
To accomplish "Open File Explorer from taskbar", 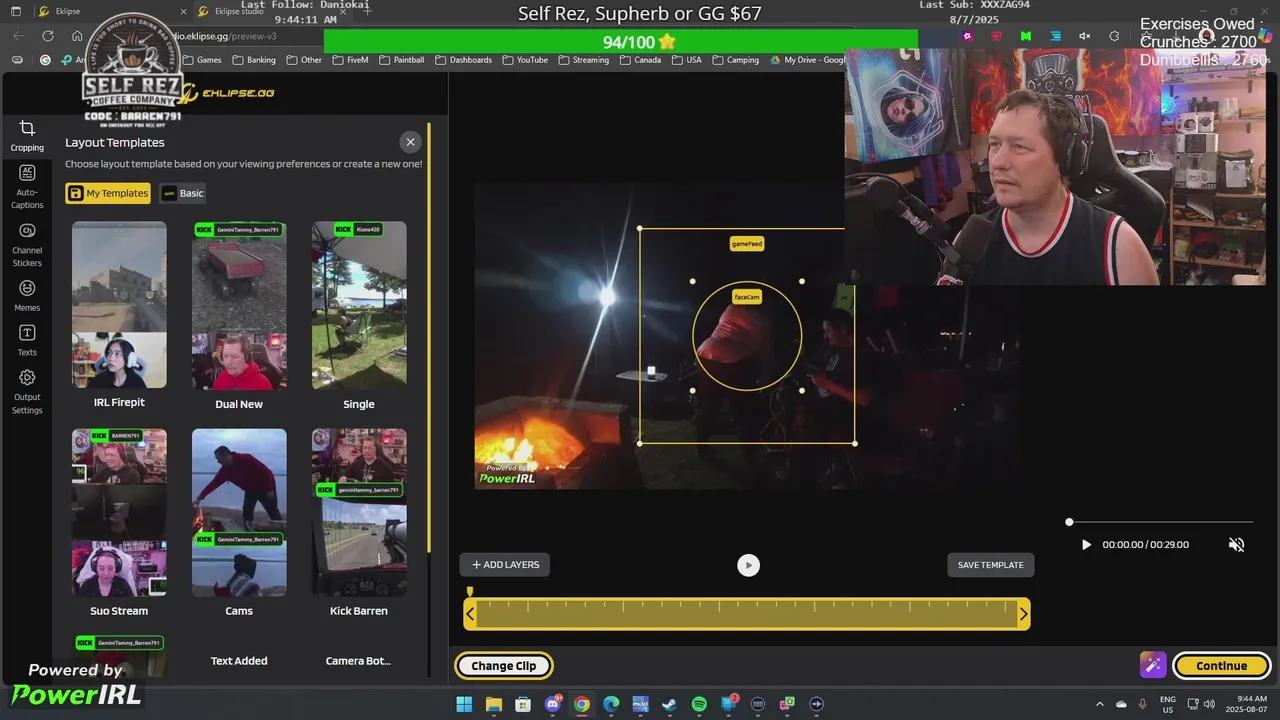I will pyautogui.click(x=493, y=704).
